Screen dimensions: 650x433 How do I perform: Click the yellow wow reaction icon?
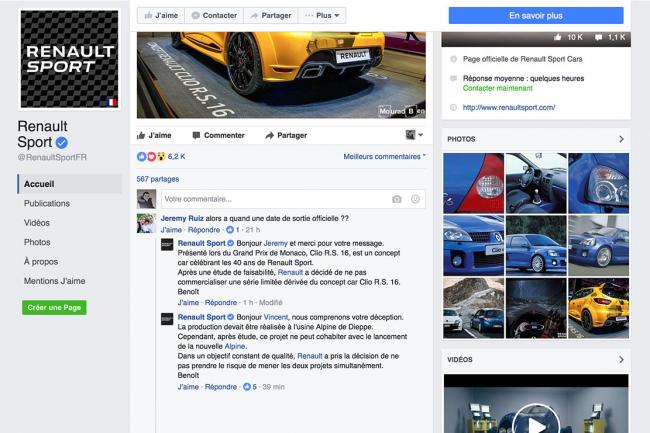pyautogui.click(x=161, y=157)
